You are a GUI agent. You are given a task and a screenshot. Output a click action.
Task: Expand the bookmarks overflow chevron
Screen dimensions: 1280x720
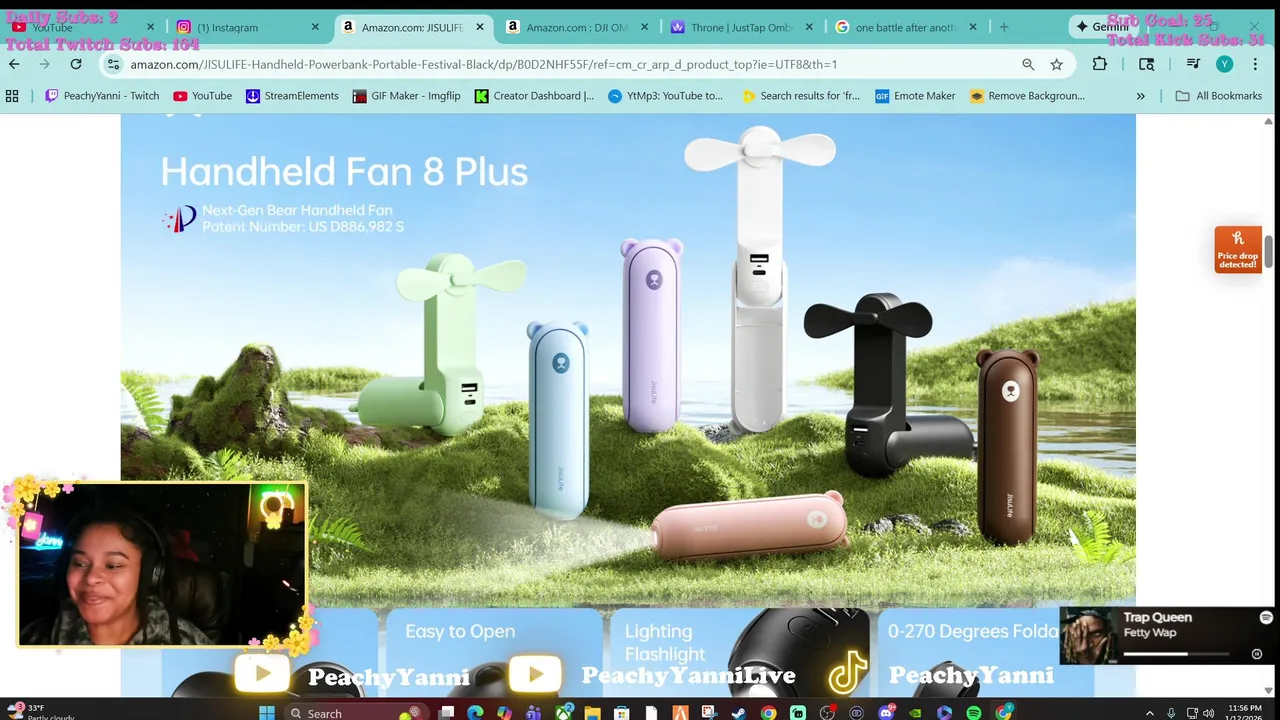pyautogui.click(x=1140, y=96)
